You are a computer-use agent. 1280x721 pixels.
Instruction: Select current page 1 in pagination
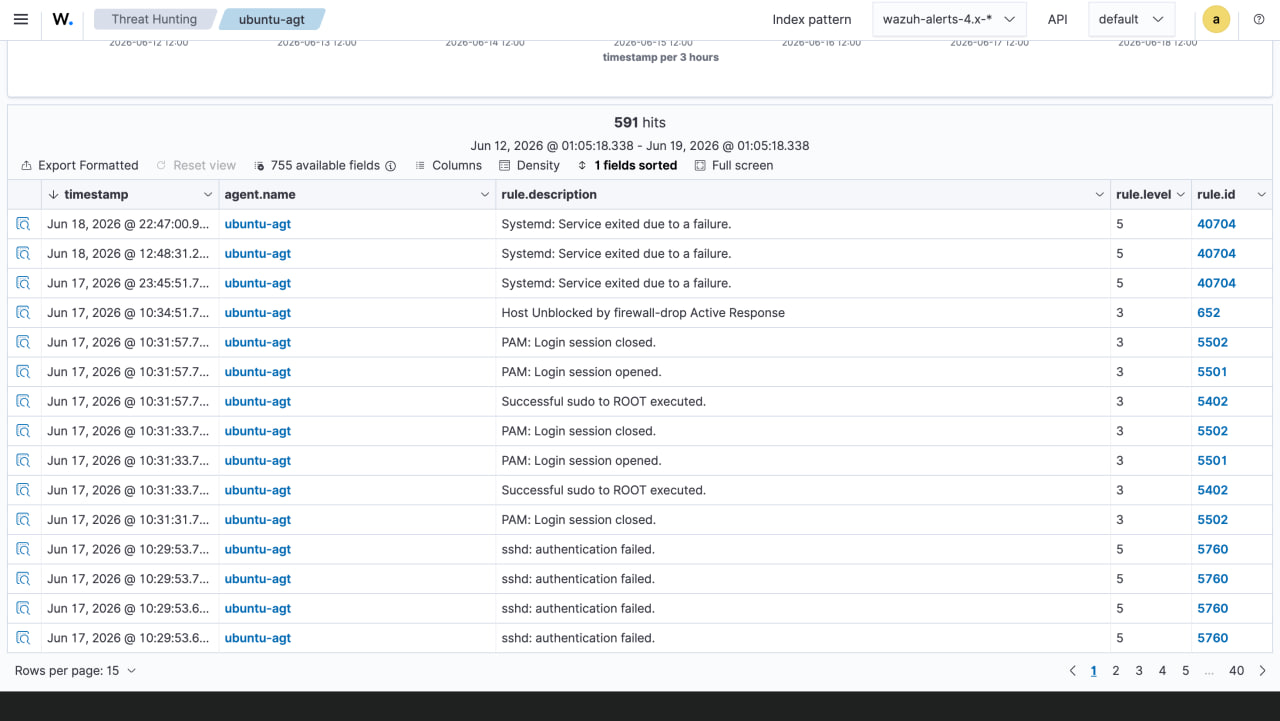pyautogui.click(x=1093, y=671)
